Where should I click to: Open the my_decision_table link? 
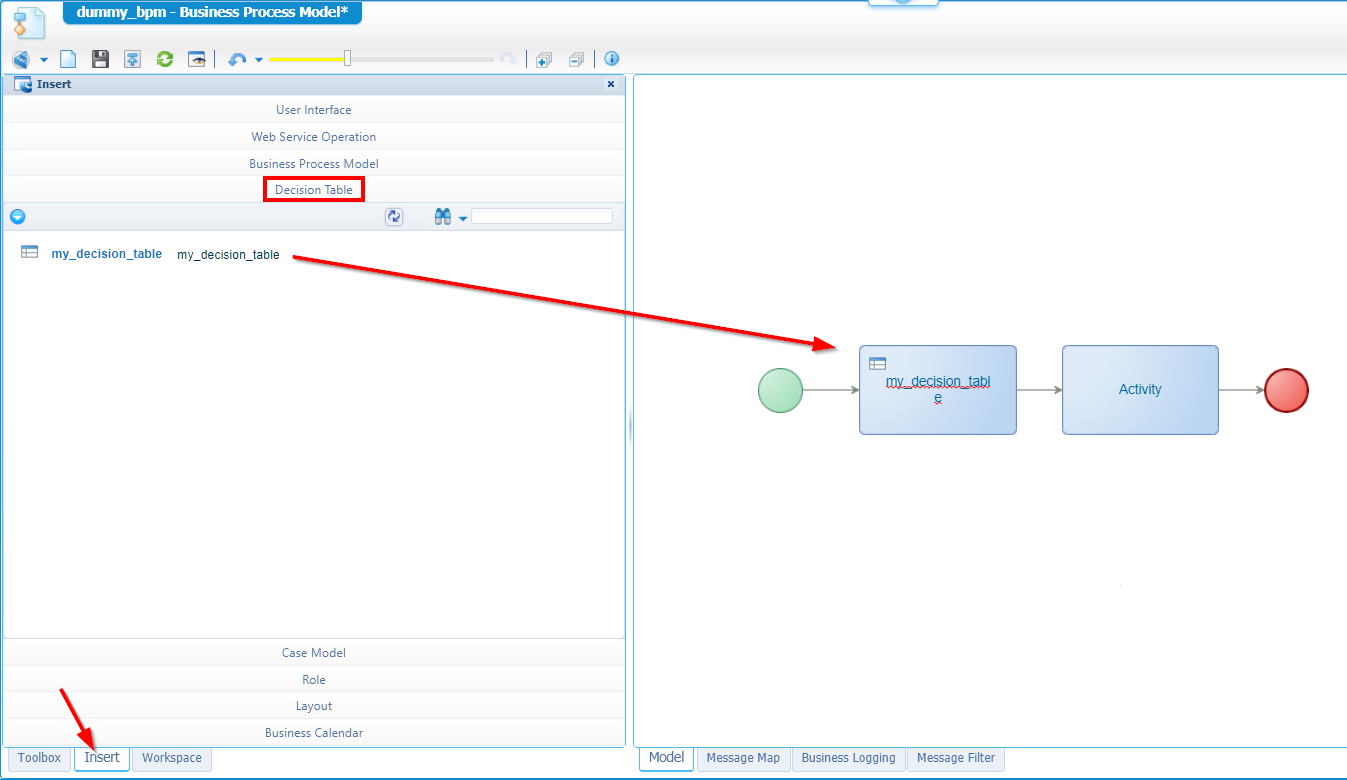click(106, 253)
